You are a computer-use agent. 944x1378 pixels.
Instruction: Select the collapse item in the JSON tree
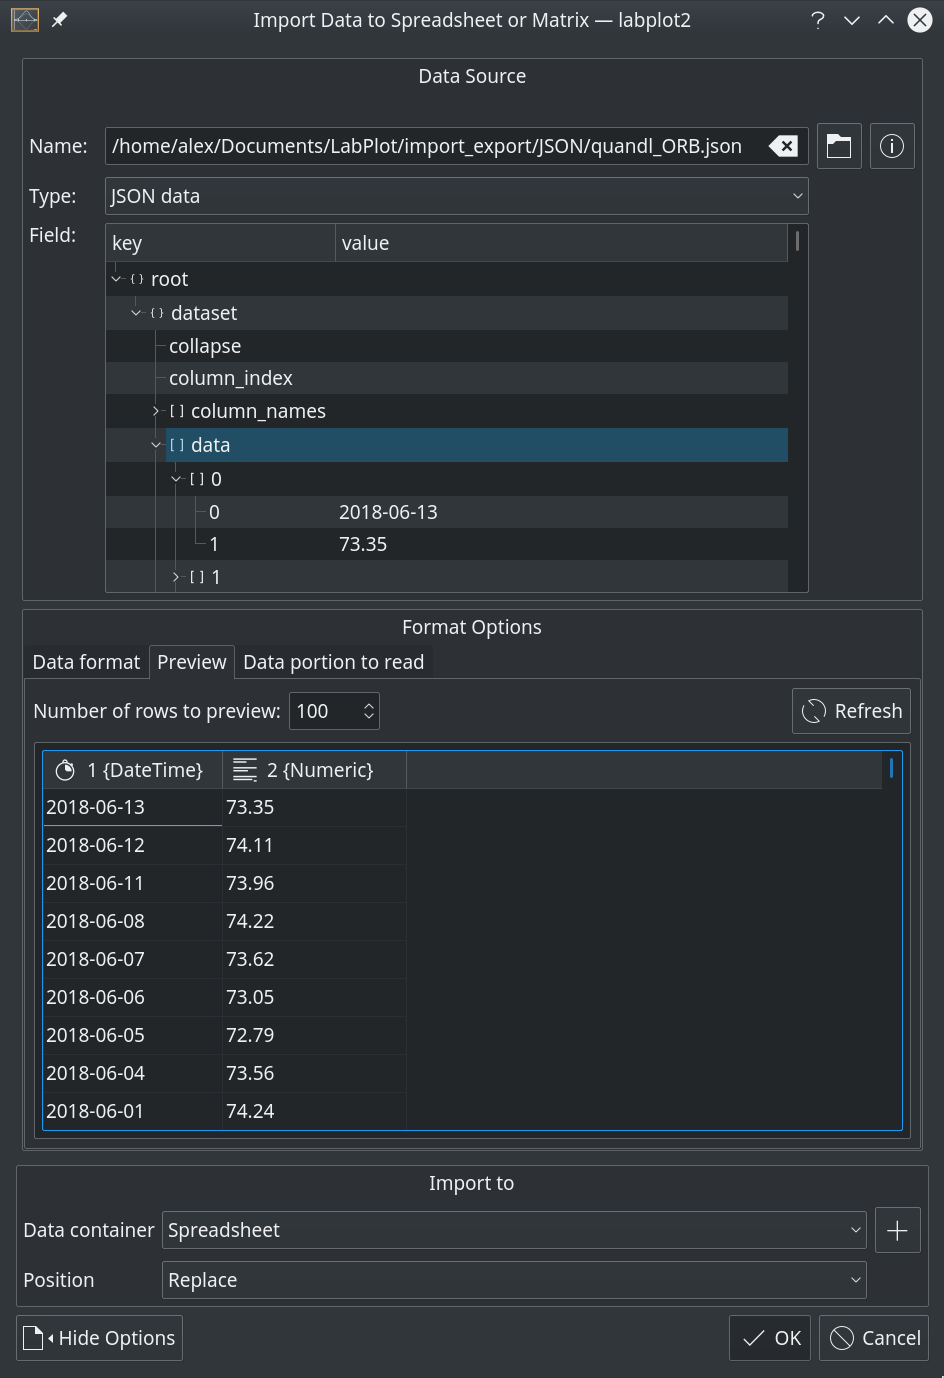(x=204, y=345)
